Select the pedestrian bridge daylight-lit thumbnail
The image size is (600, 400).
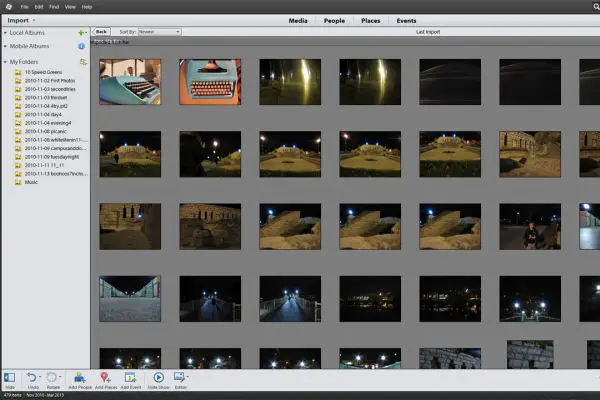coord(130,299)
